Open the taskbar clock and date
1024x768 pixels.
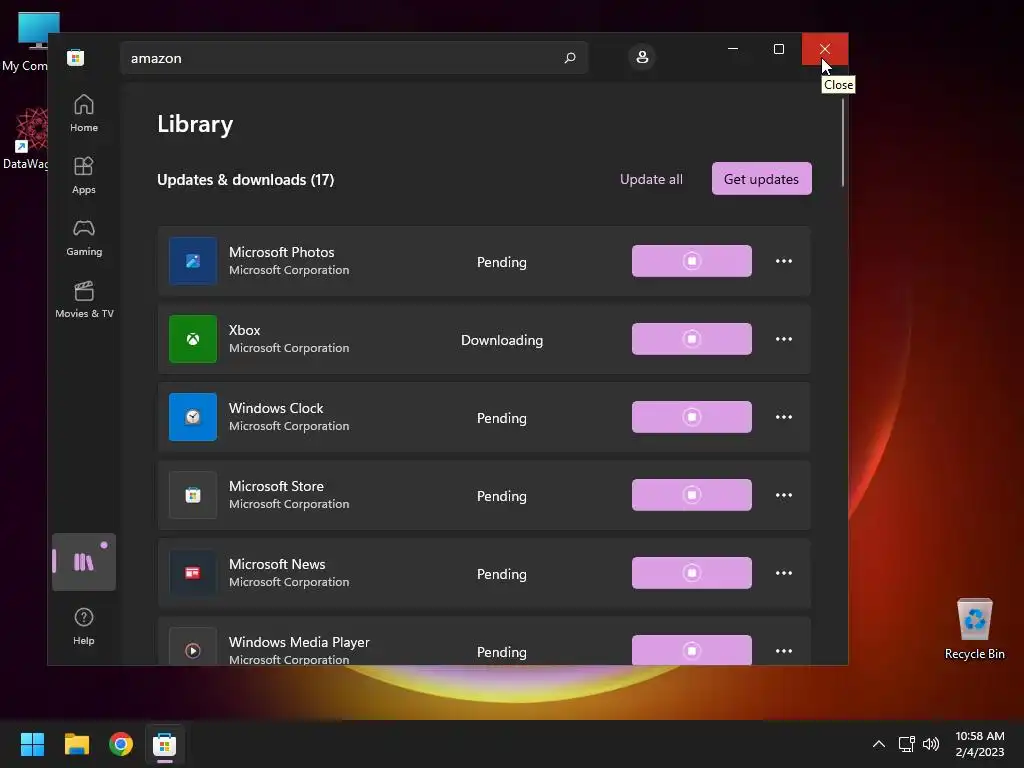tap(980, 744)
